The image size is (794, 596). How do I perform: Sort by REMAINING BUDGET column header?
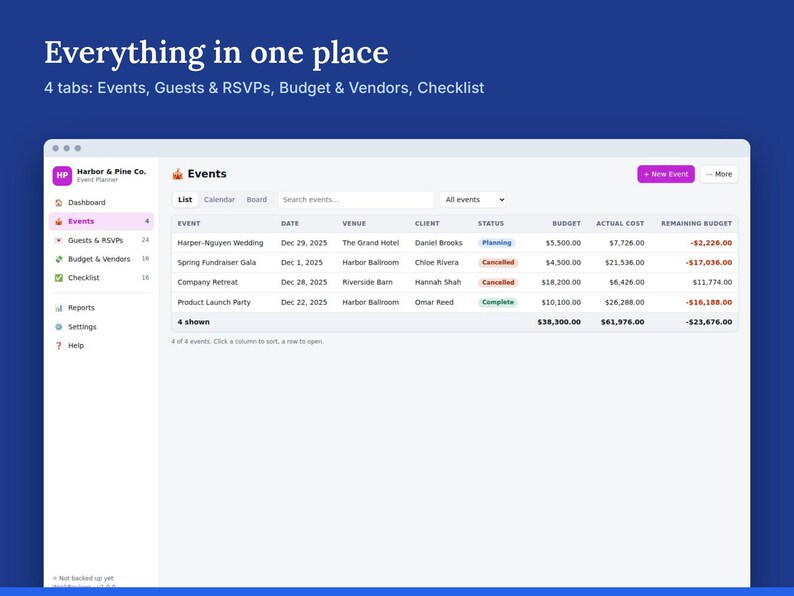point(697,223)
